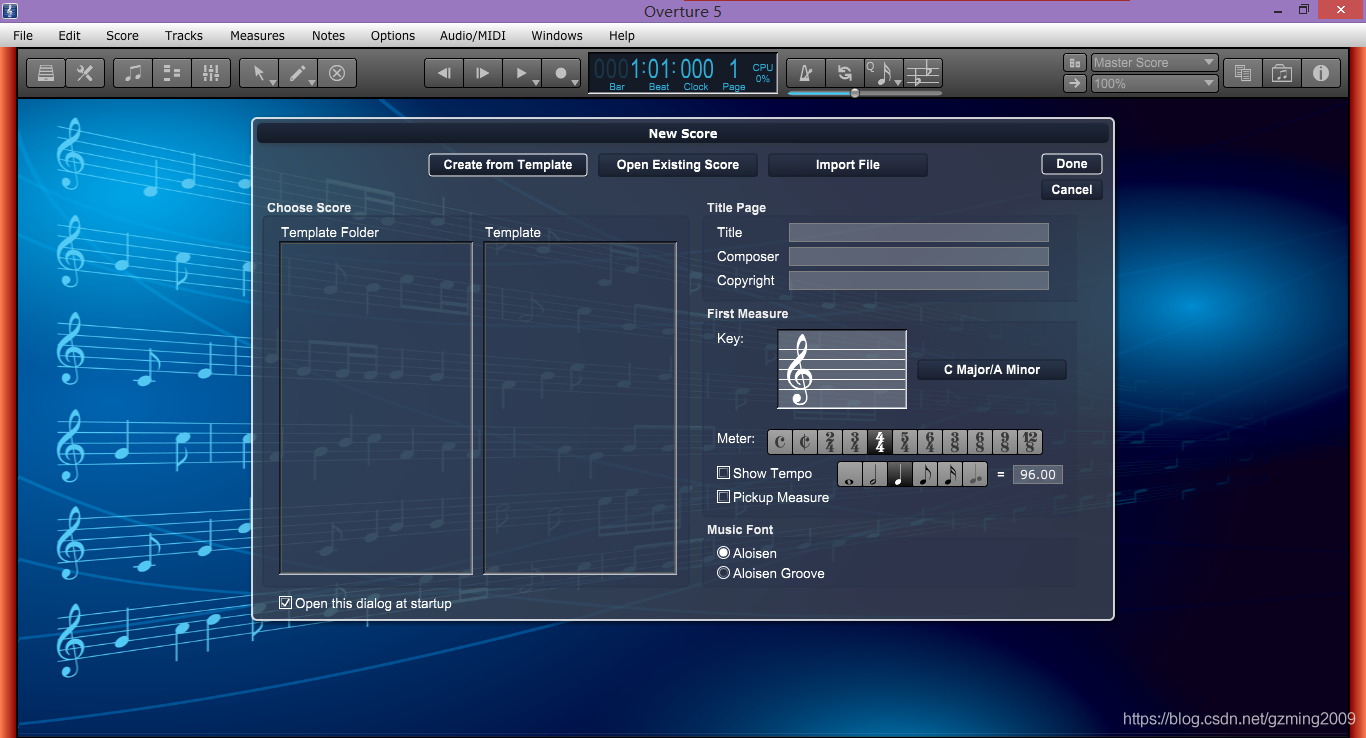
Task: Select the Create from Template tab
Action: (x=508, y=165)
